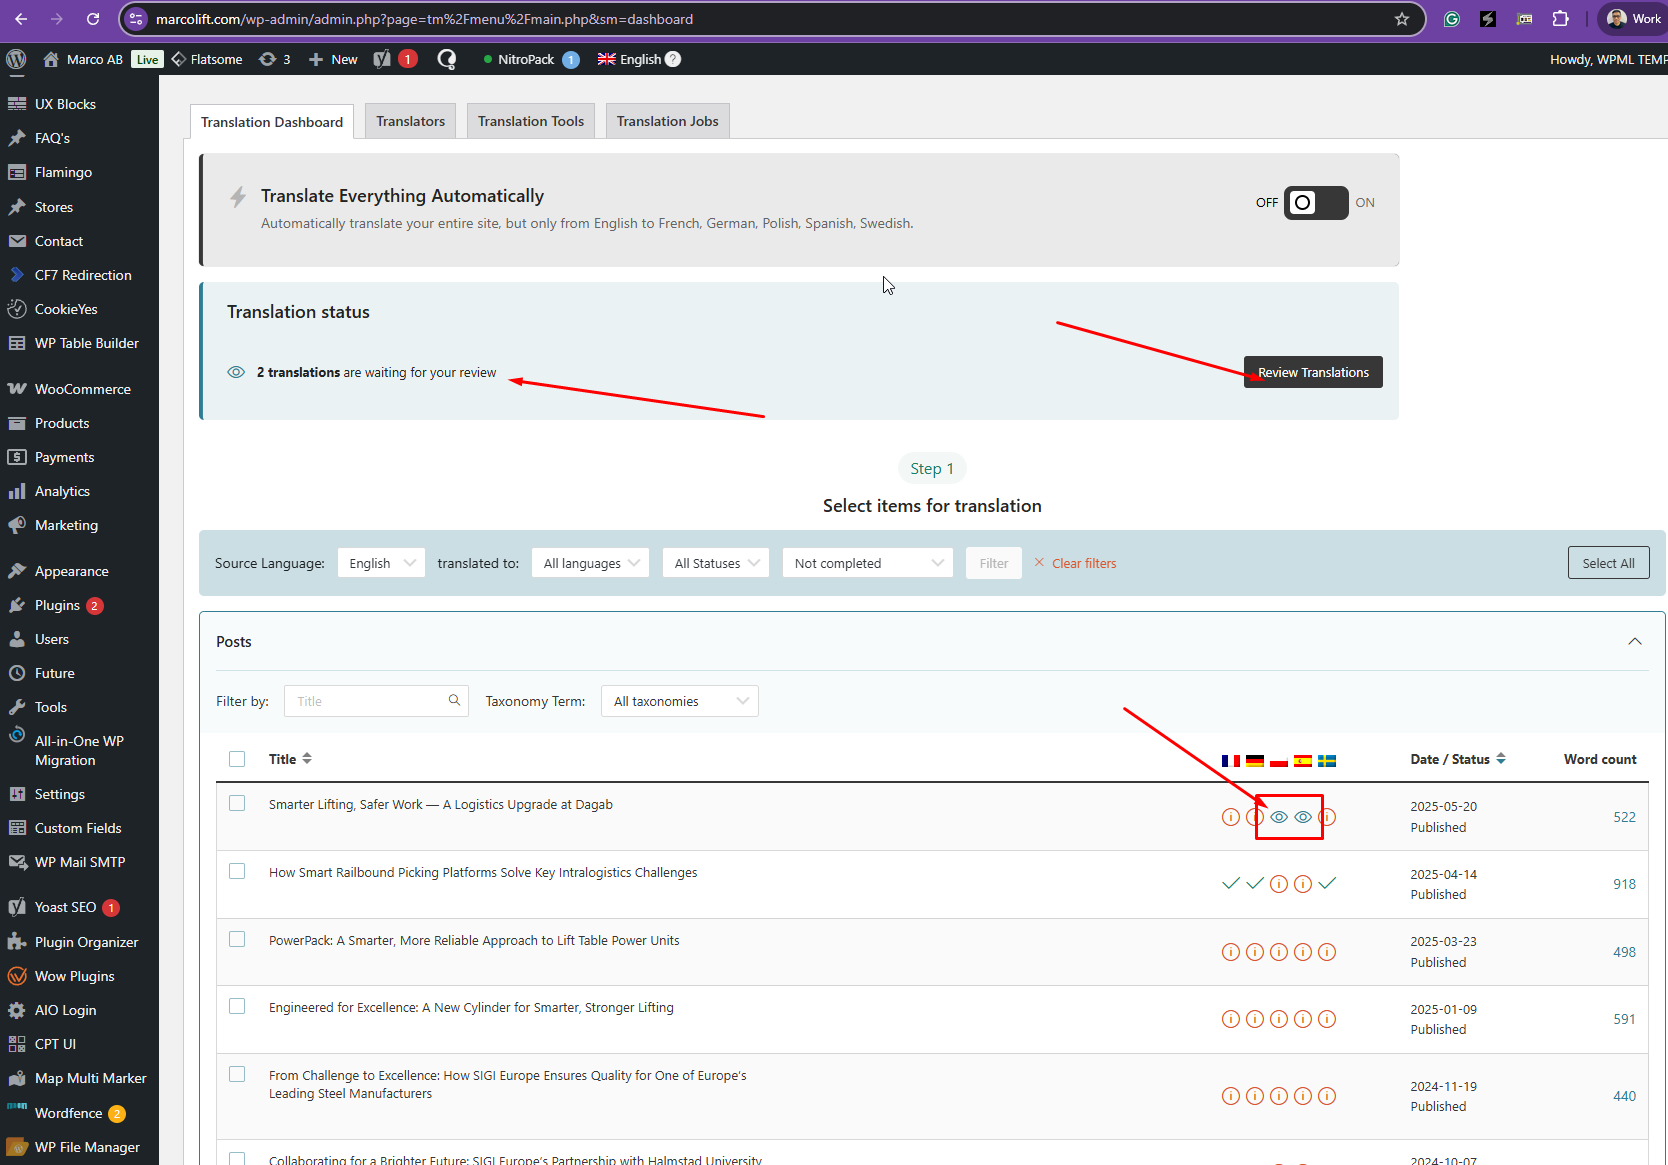
Task: Open the All taxonomies dropdown
Action: pyautogui.click(x=679, y=701)
